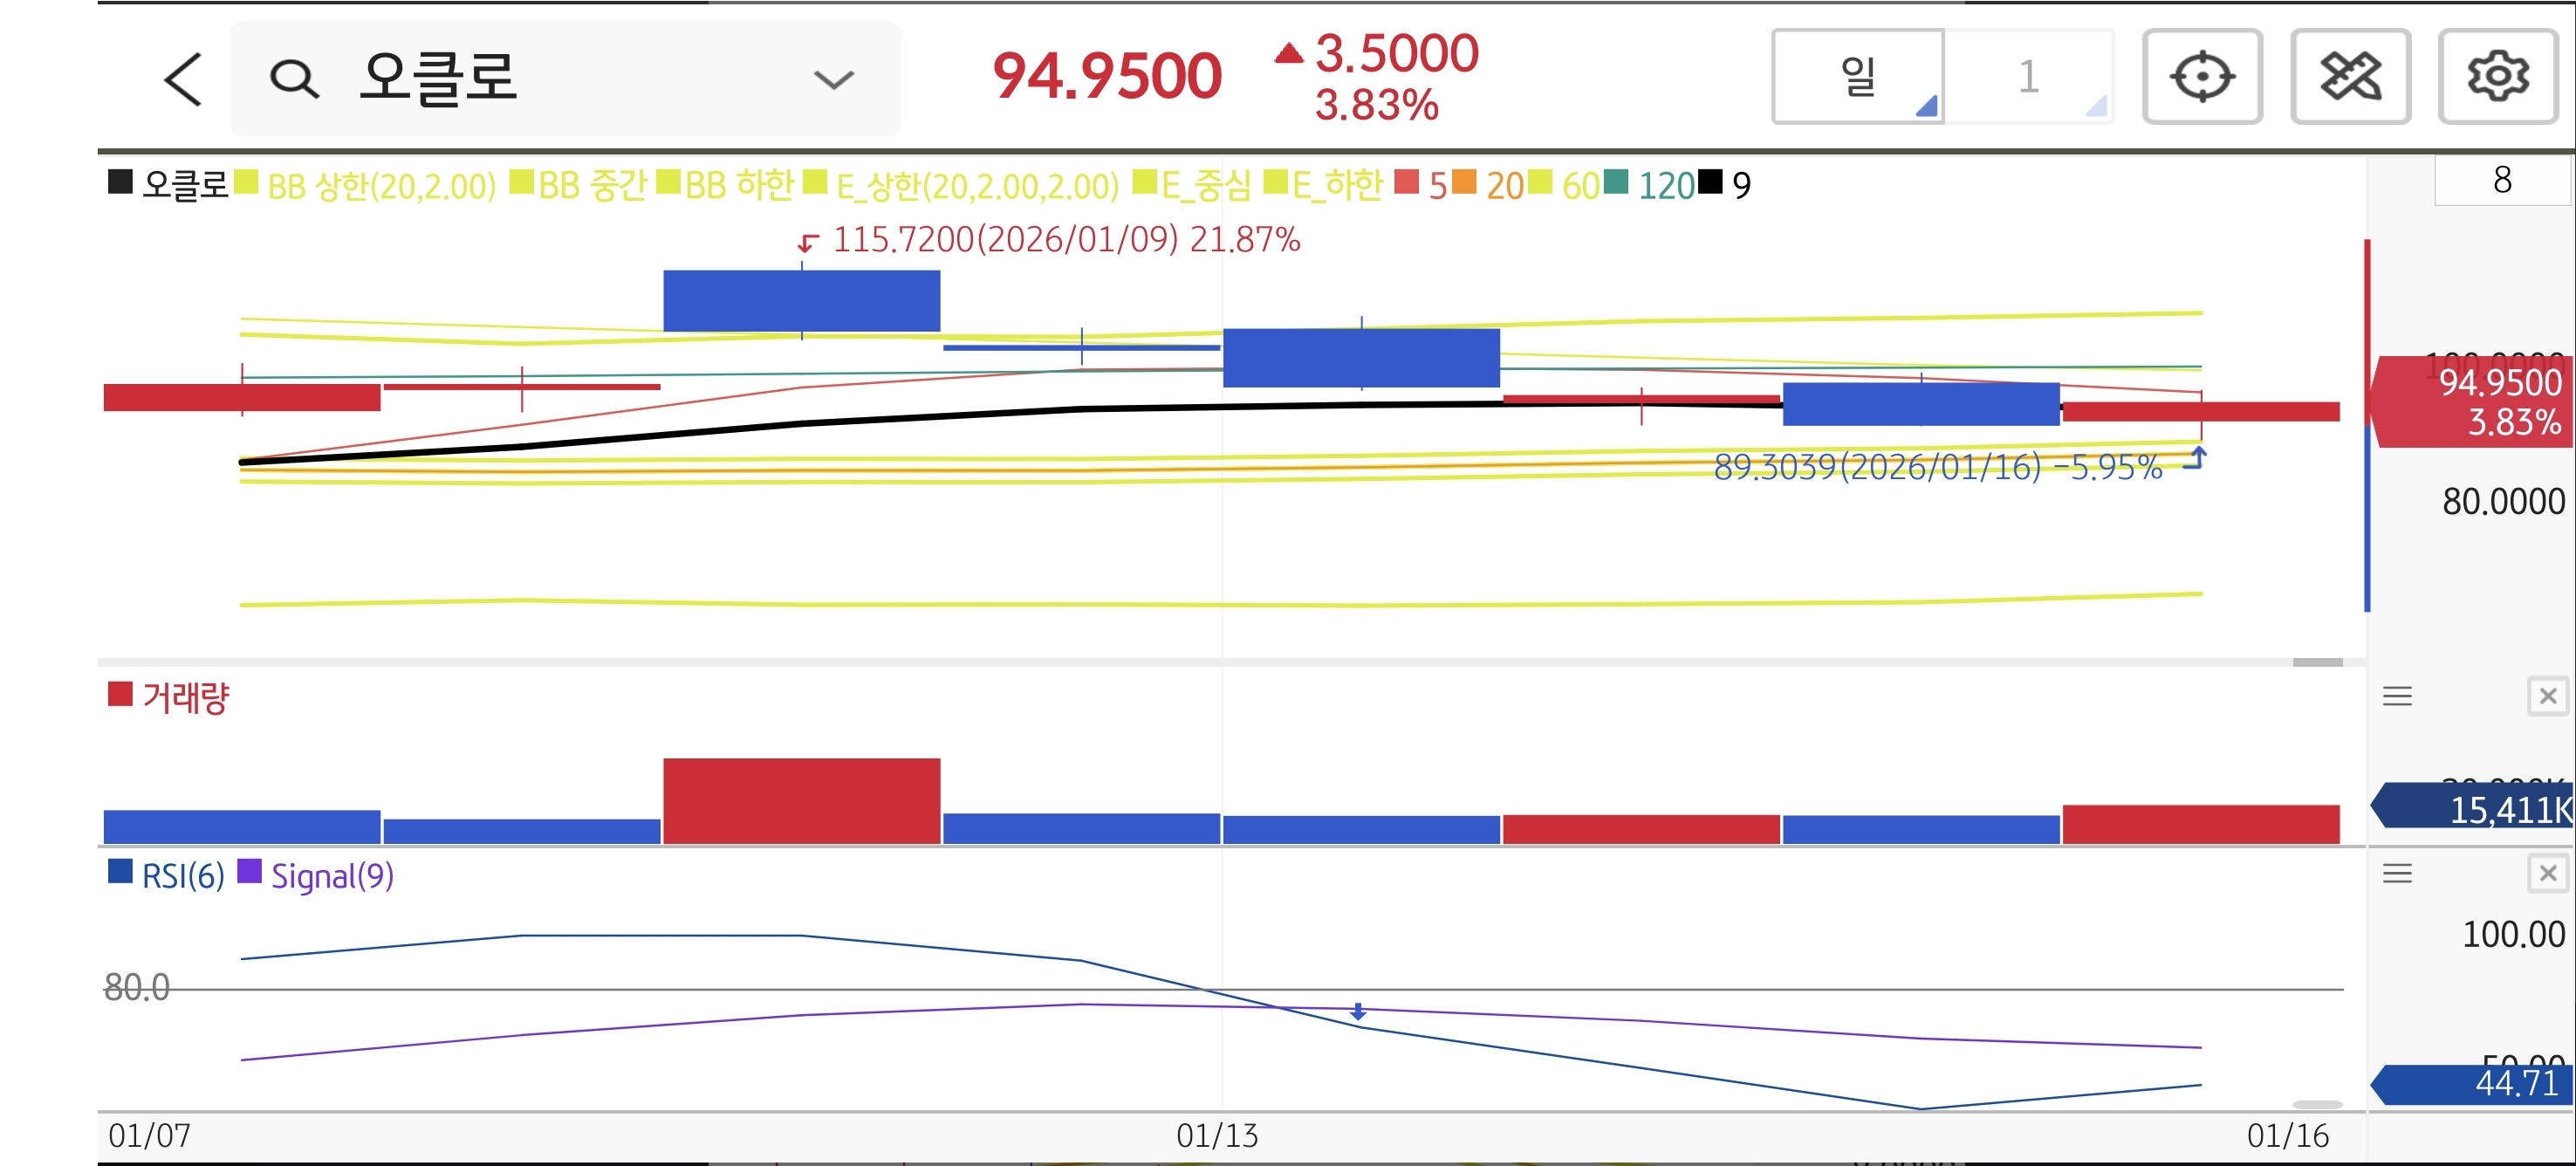Click the 거래량 legend label

click(x=185, y=697)
